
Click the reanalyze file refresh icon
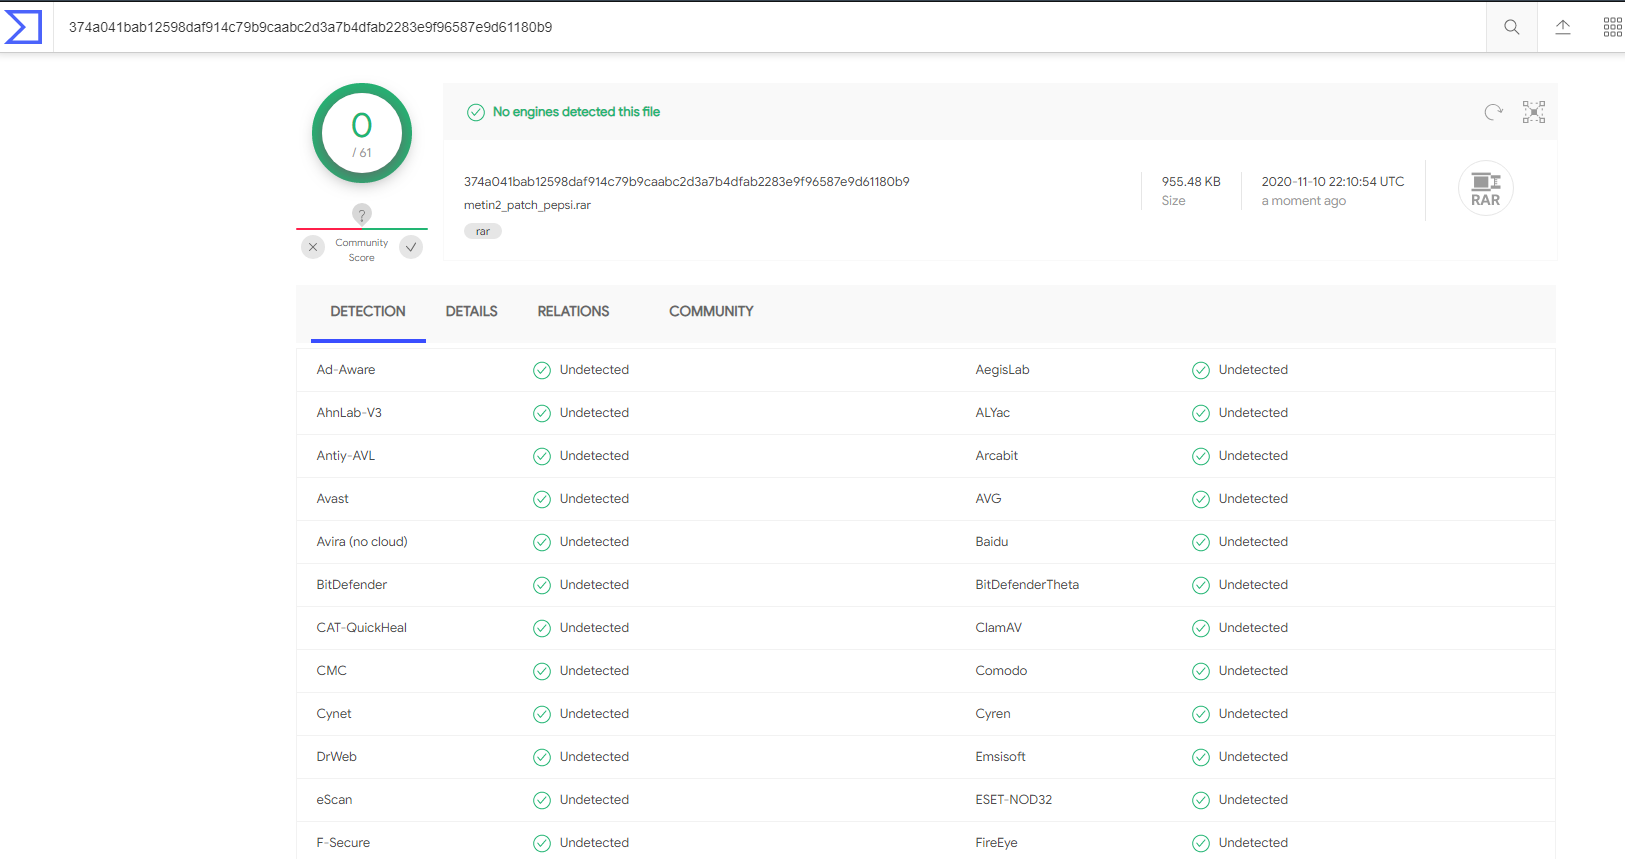click(1493, 112)
